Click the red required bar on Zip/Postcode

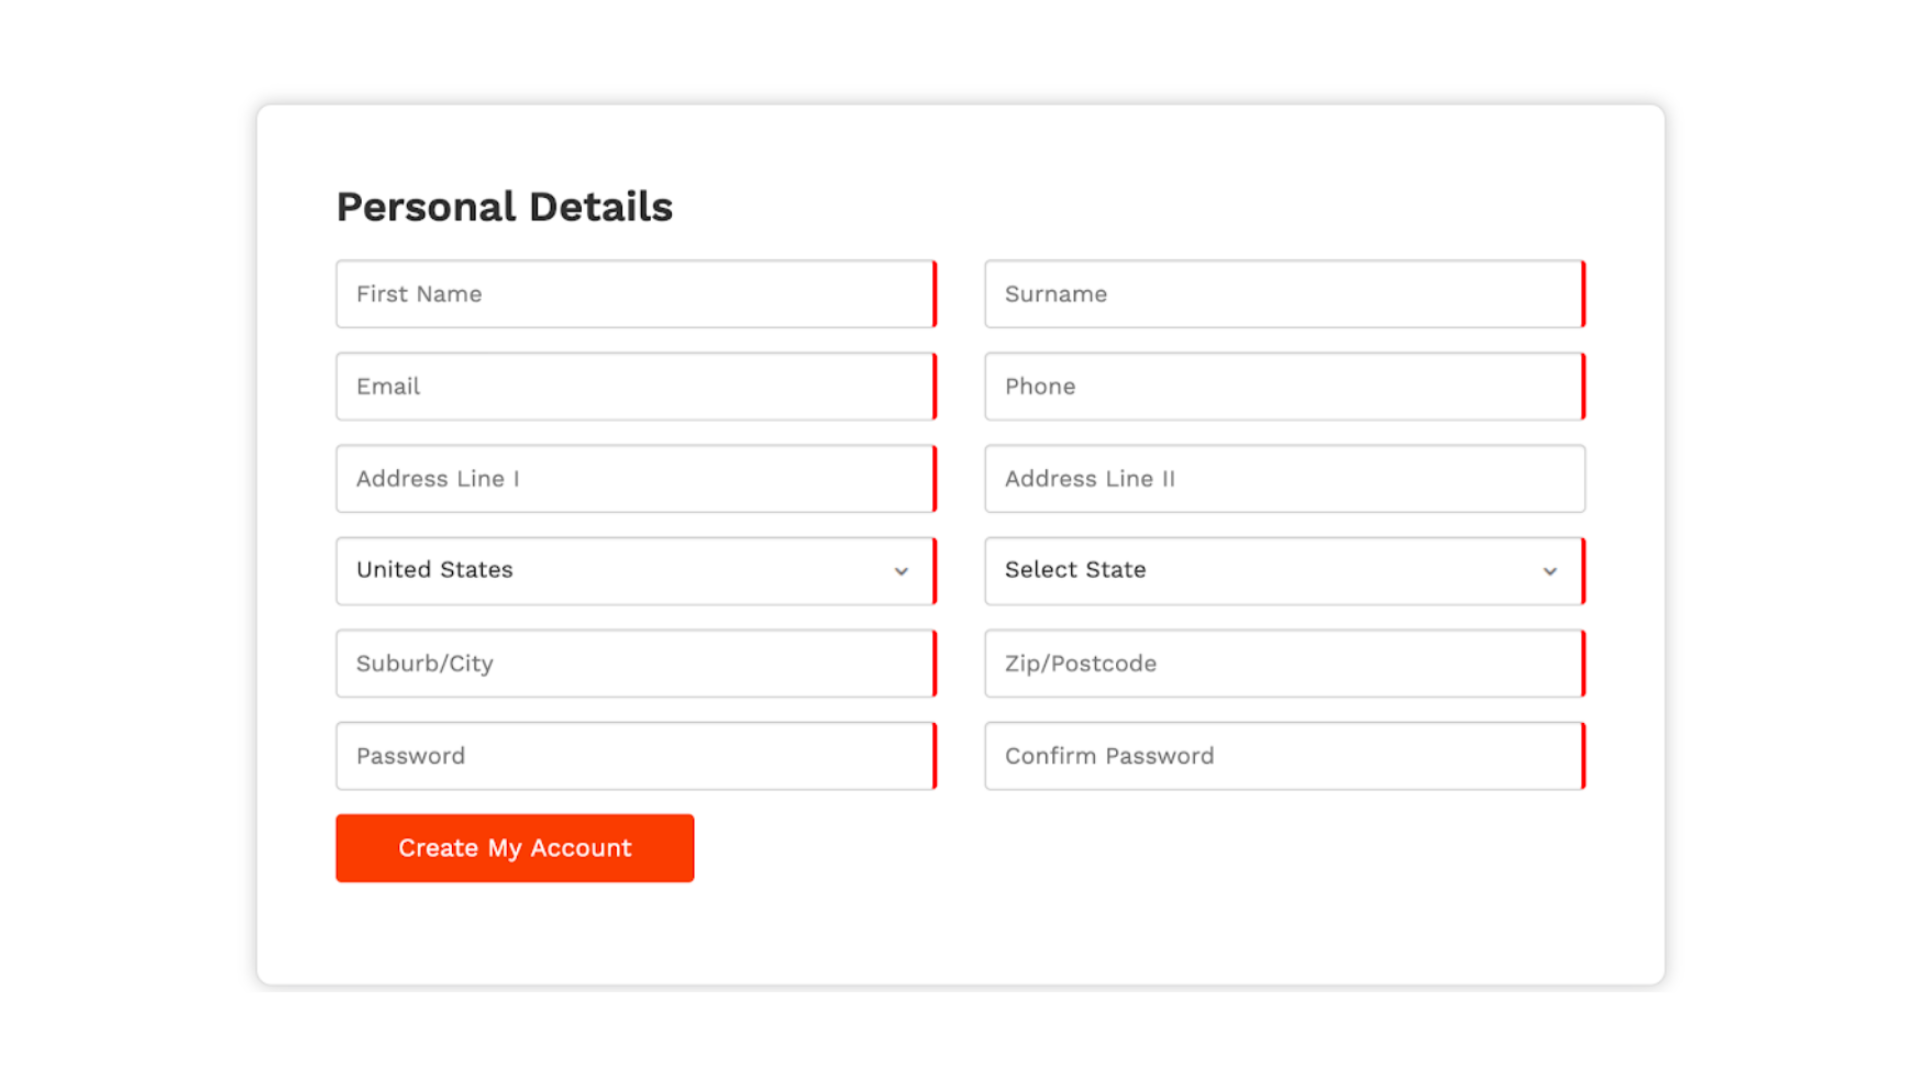[1583, 664]
